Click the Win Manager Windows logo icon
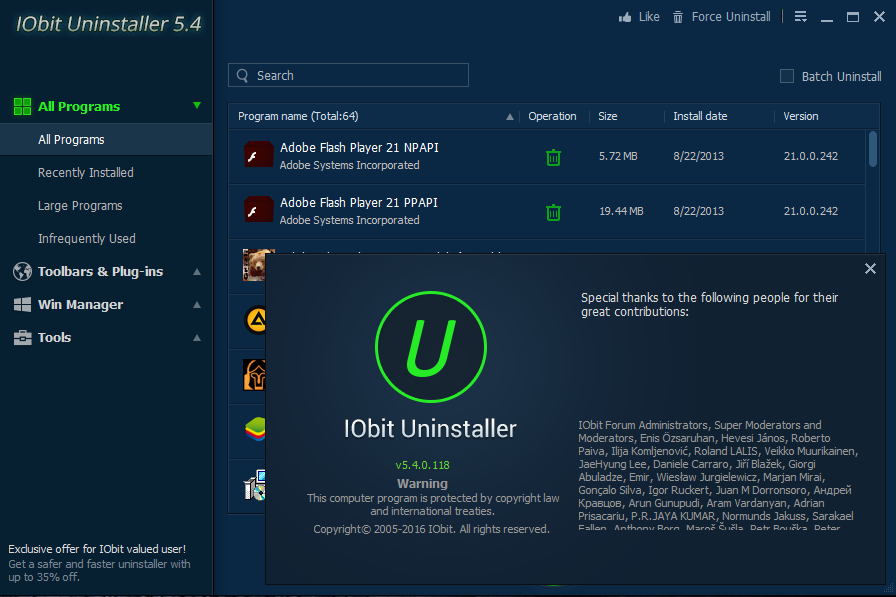896x597 pixels. (x=22, y=304)
